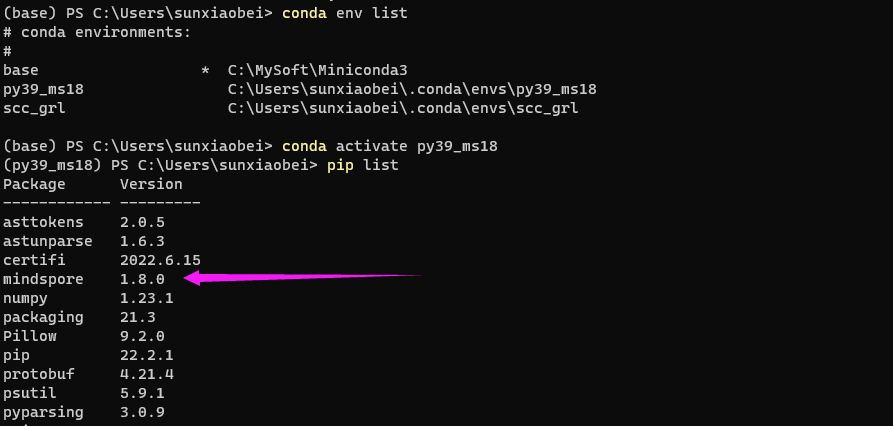The height and width of the screenshot is (426, 893).
Task: Click the magenta arrow pointing at mindspore
Action: click(x=300, y=278)
